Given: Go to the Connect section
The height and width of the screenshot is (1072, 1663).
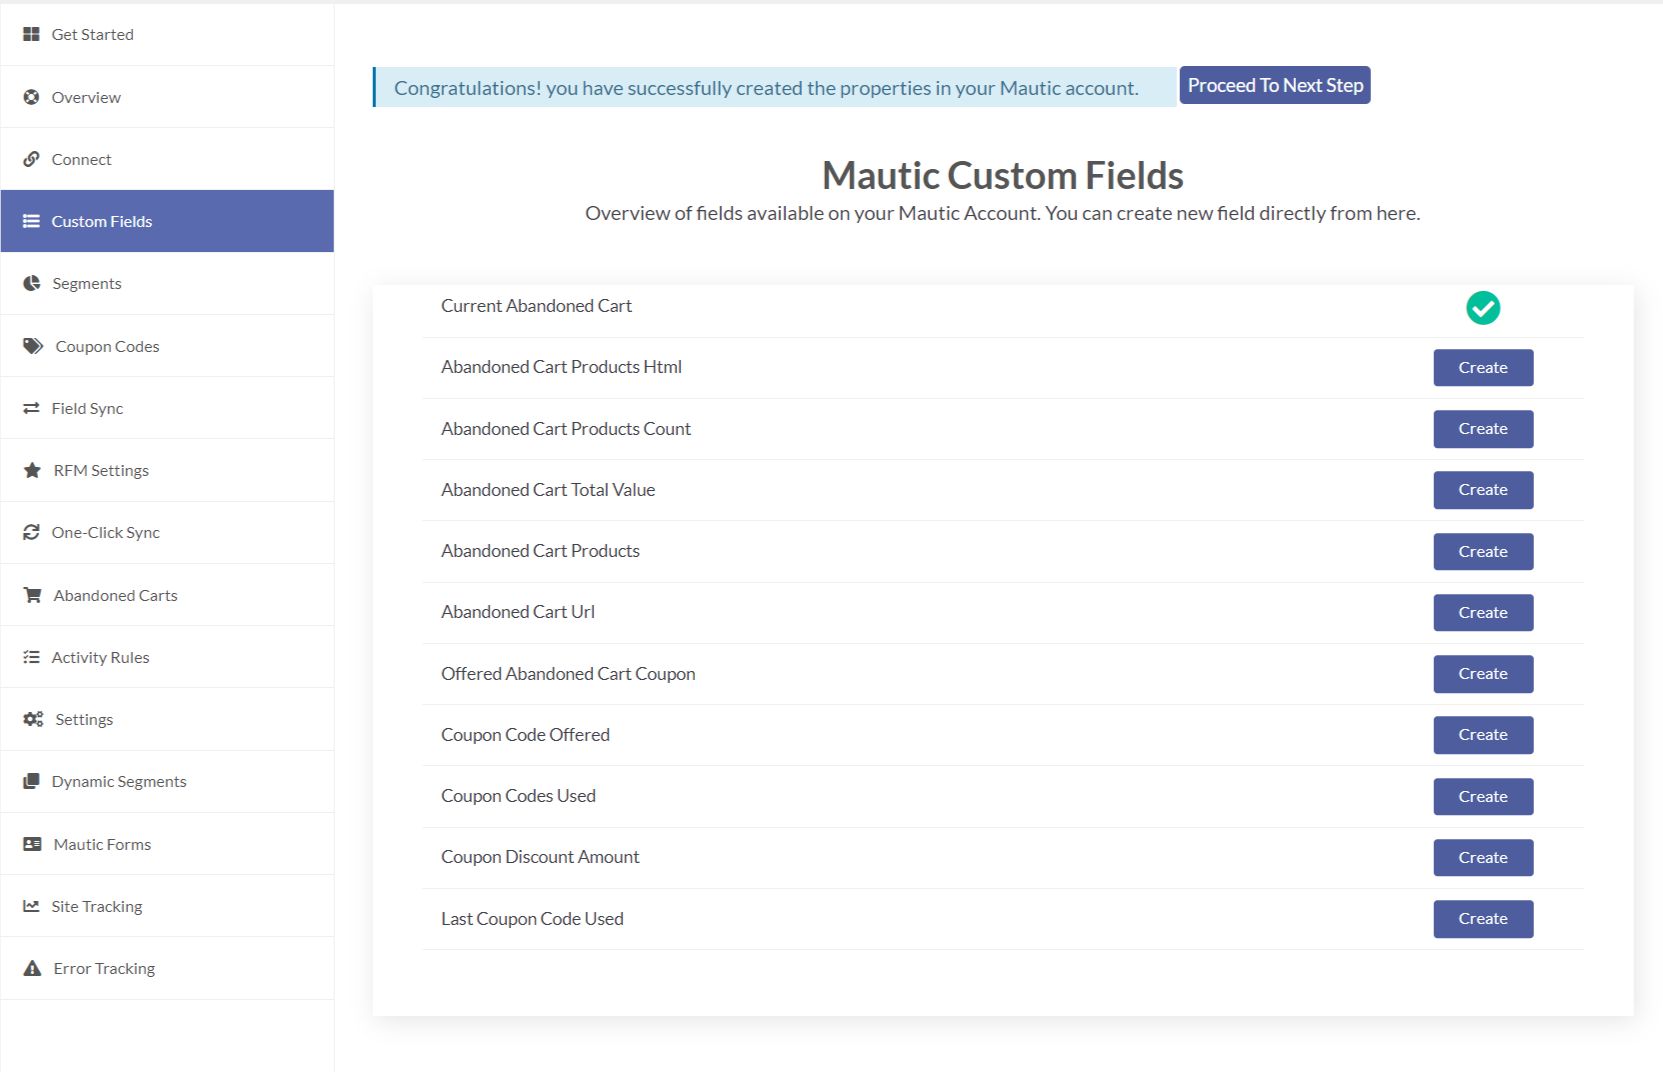Looking at the screenshot, I should (167, 159).
